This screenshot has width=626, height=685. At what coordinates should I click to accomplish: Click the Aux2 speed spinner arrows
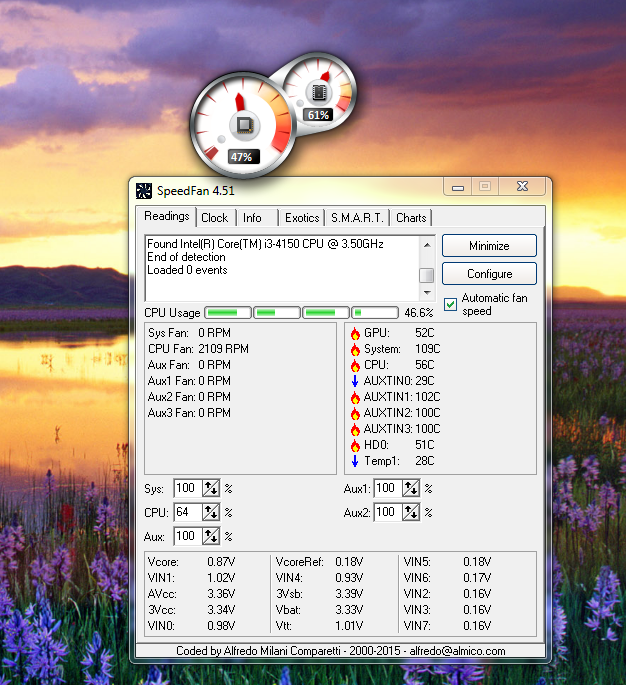[411, 512]
